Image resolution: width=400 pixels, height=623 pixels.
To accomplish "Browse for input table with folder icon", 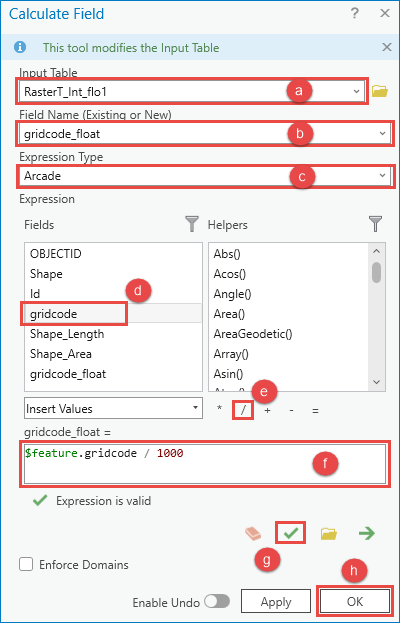I will 380,91.
